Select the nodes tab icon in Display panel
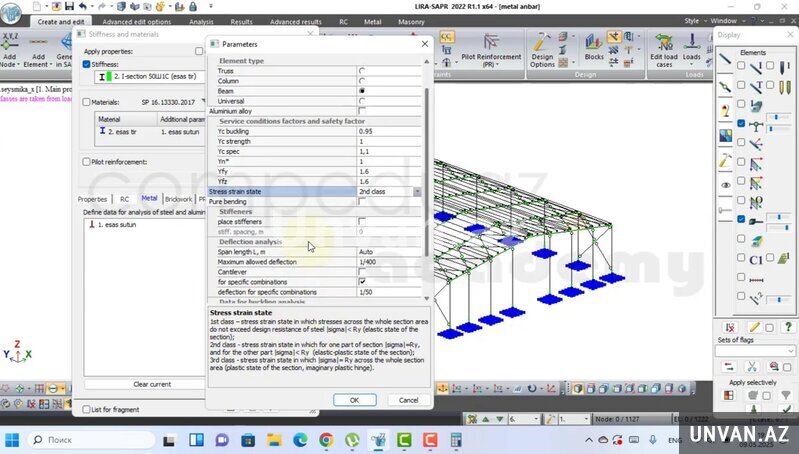The height and width of the screenshot is (454, 799). pyautogui.click(x=725, y=86)
